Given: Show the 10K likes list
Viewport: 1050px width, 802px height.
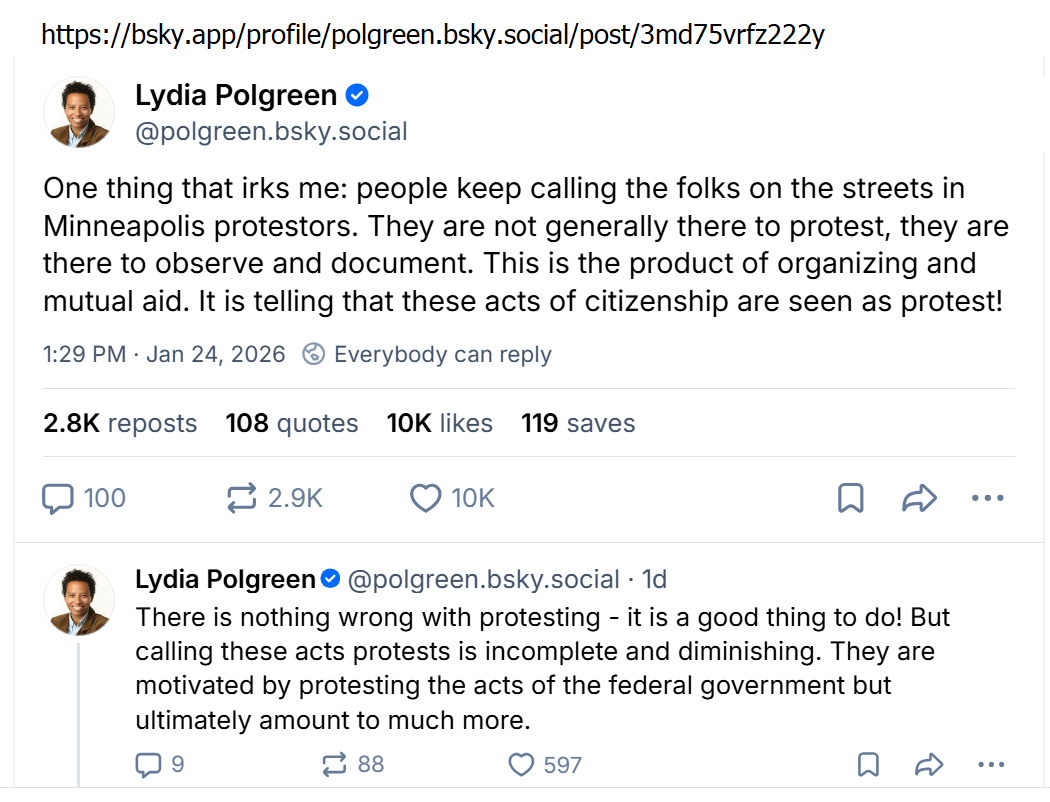Looking at the screenshot, I should [439, 423].
